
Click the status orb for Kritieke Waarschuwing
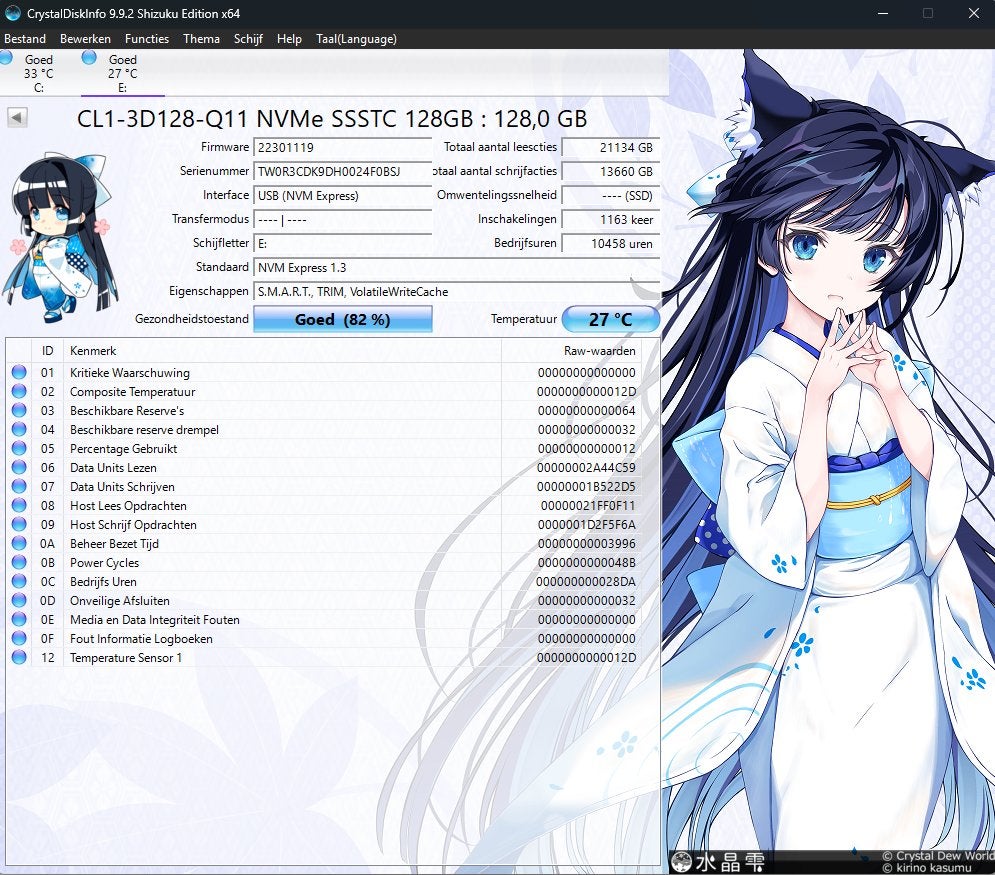(x=19, y=372)
